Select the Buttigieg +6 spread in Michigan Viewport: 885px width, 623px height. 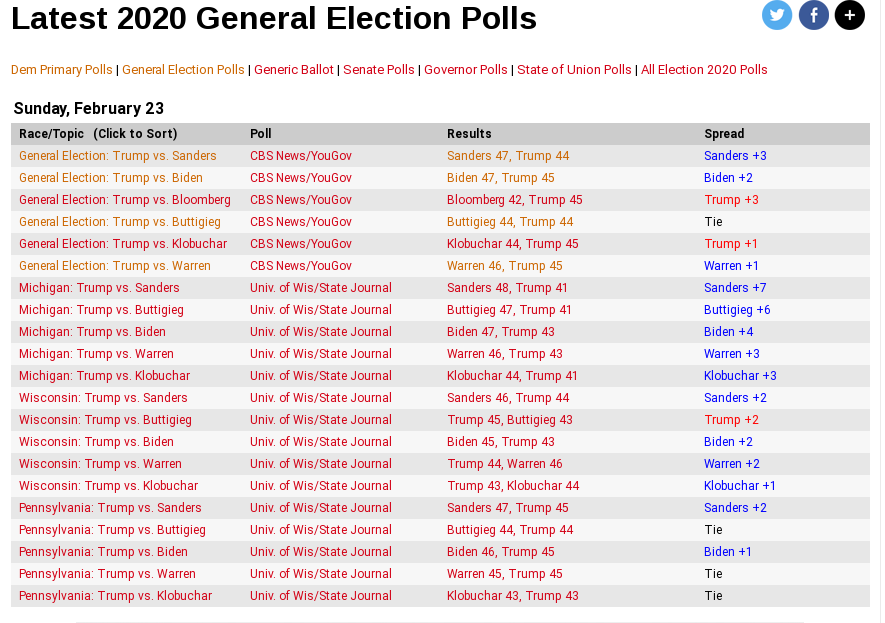pos(737,310)
